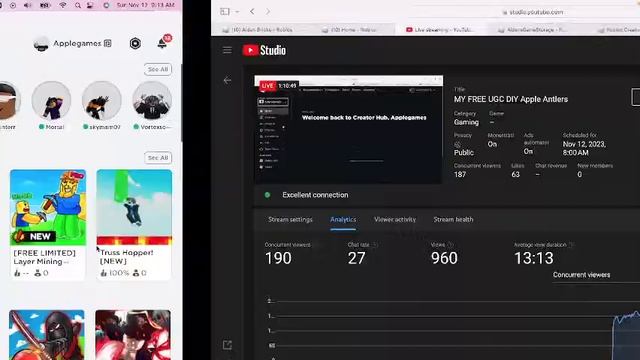Click the live stream preview video
Screen dimensions: 640x360
coord(349,129)
